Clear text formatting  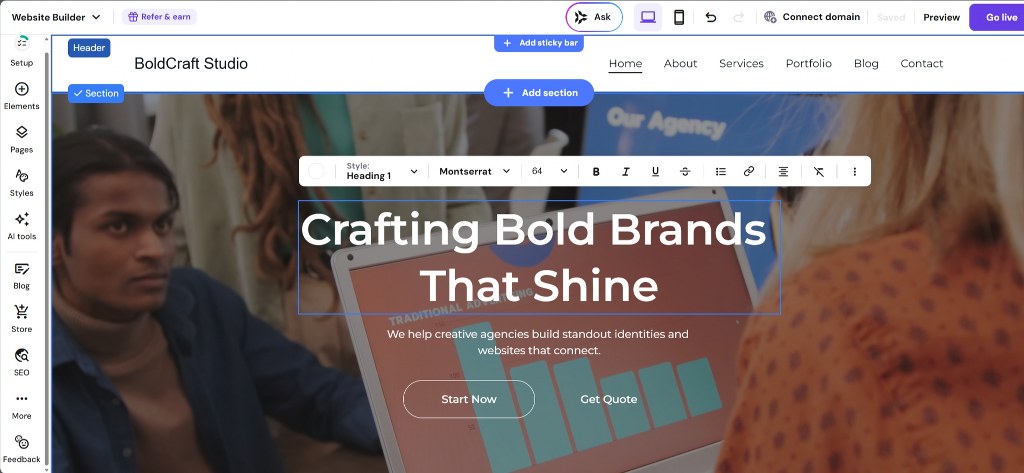click(819, 171)
